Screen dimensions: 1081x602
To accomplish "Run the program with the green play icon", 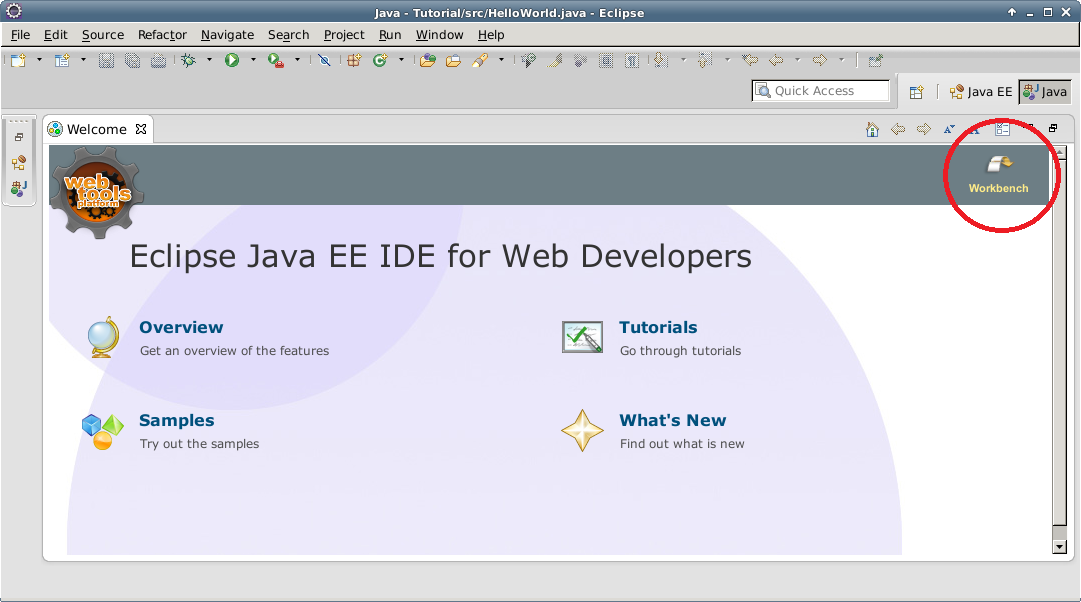I will pos(232,61).
